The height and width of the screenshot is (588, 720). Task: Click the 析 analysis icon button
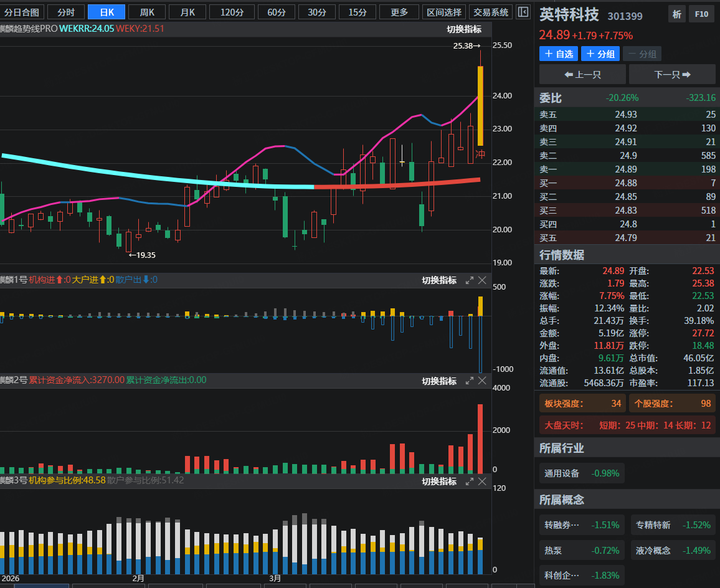point(677,15)
